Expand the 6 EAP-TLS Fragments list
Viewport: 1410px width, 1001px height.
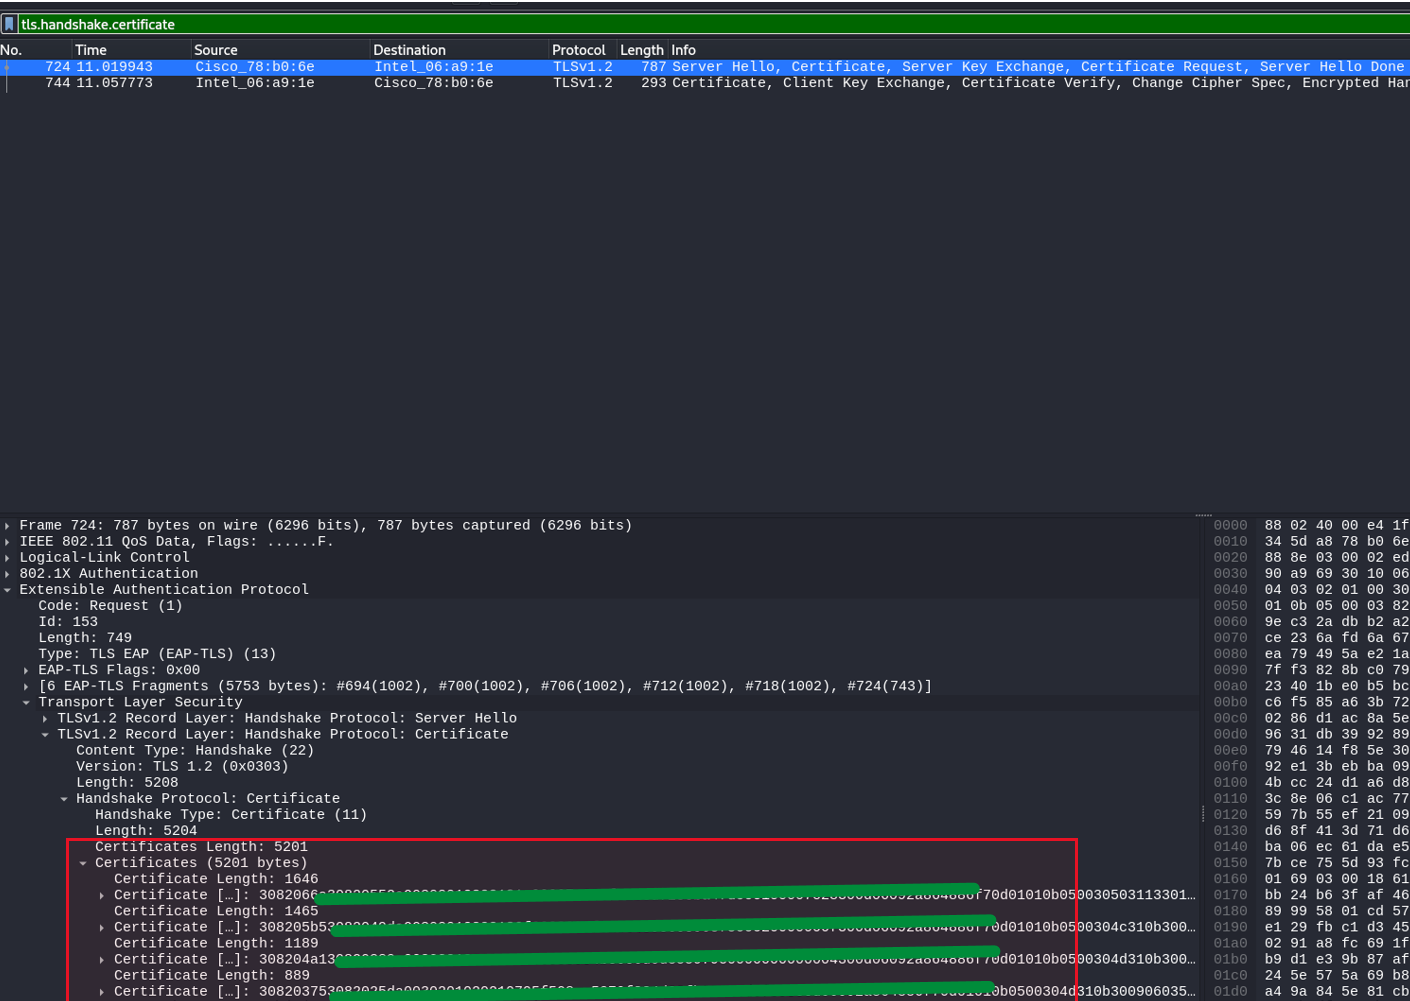click(25, 685)
